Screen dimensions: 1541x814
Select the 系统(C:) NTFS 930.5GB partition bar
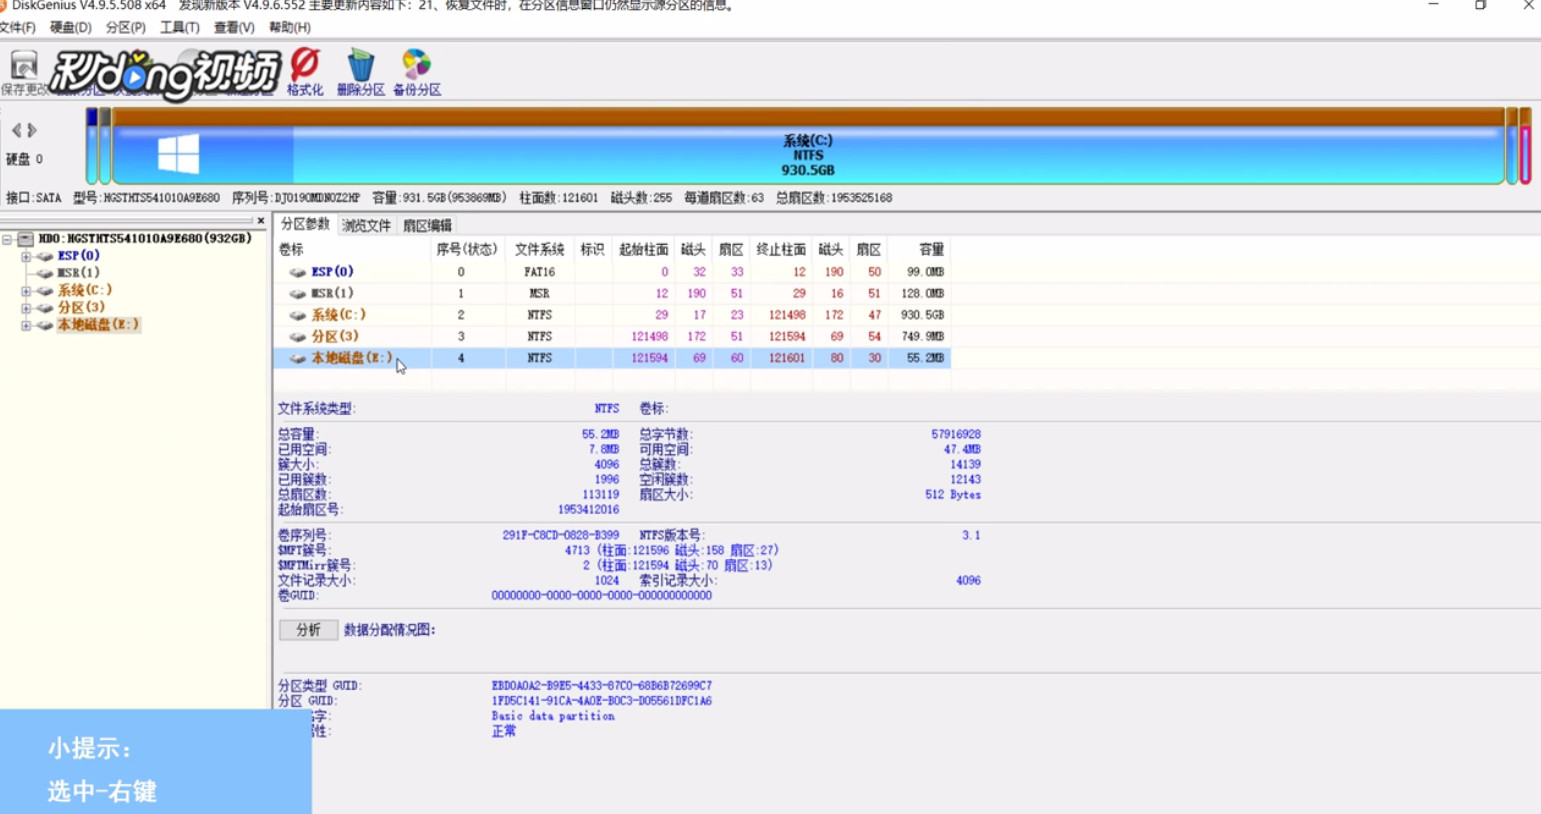coord(808,146)
